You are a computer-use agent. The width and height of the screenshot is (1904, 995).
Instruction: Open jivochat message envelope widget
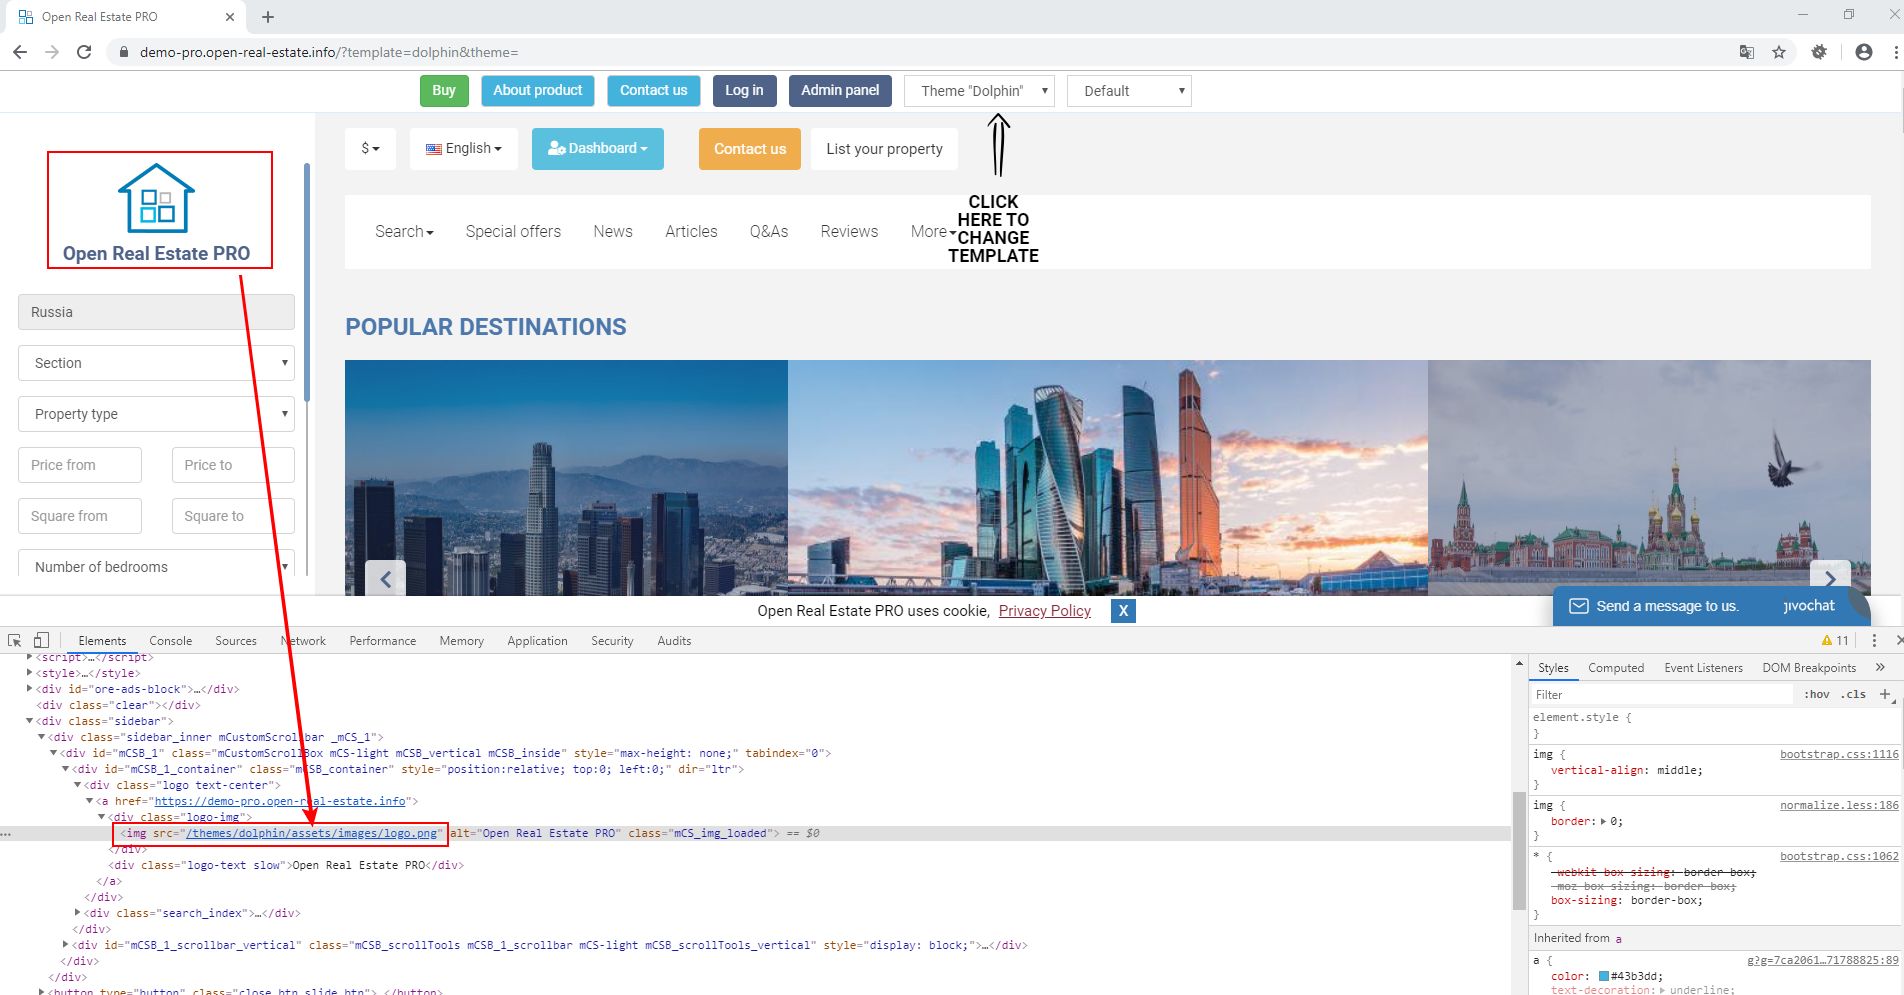tap(1579, 606)
